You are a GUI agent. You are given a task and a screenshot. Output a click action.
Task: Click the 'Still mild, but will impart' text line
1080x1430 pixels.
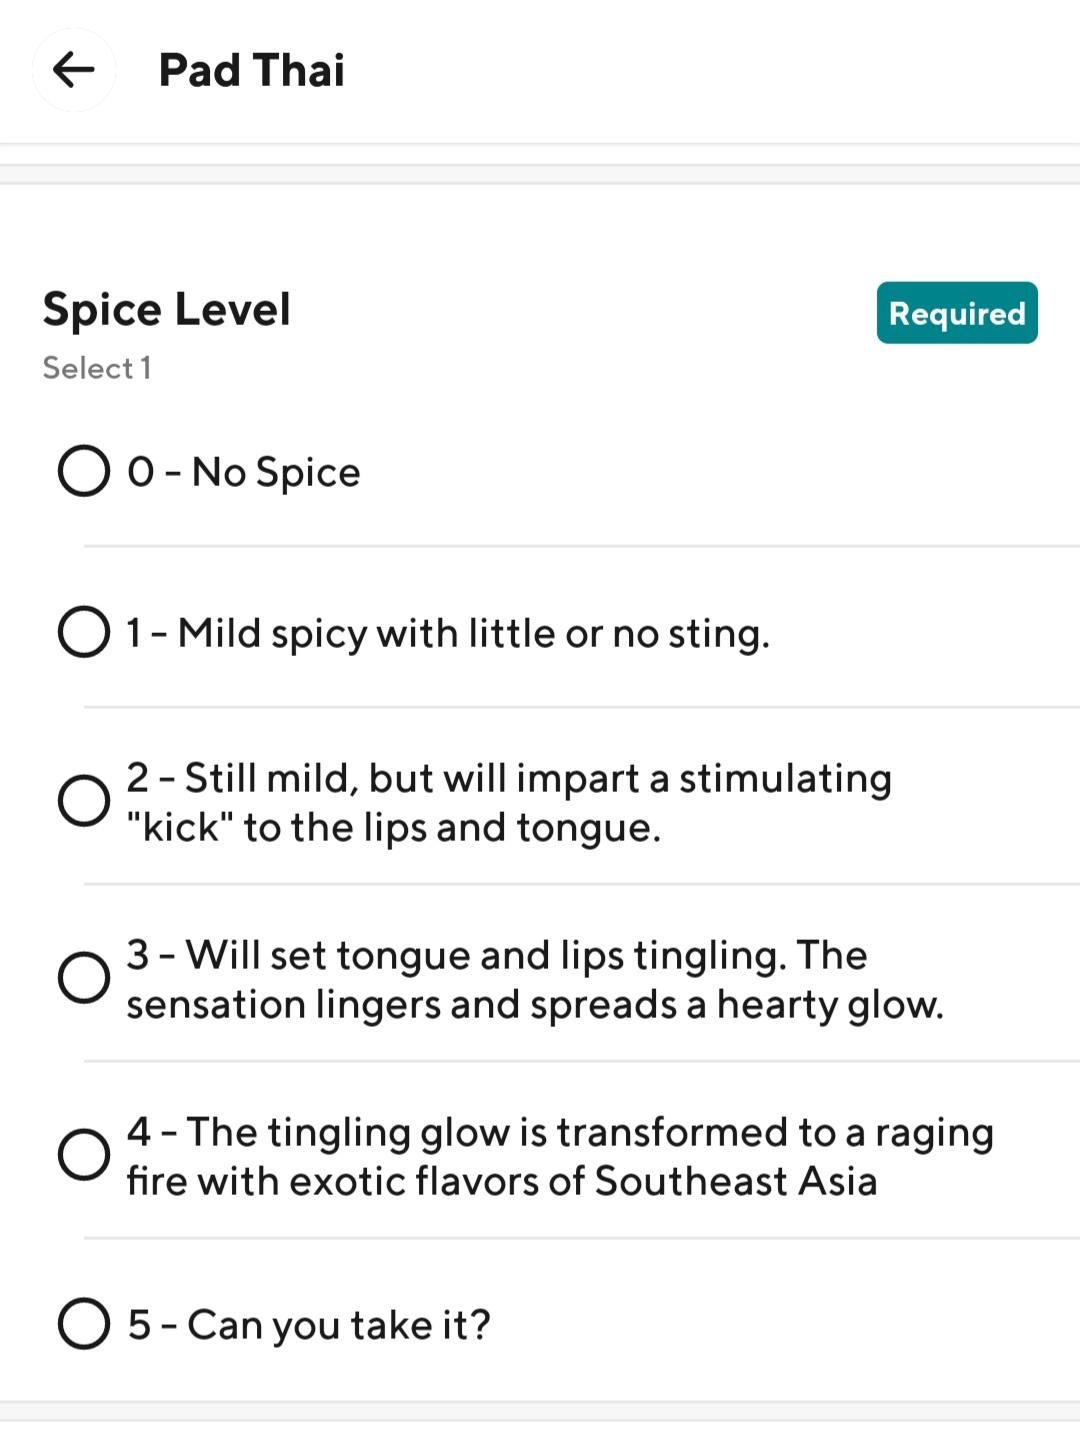click(508, 778)
